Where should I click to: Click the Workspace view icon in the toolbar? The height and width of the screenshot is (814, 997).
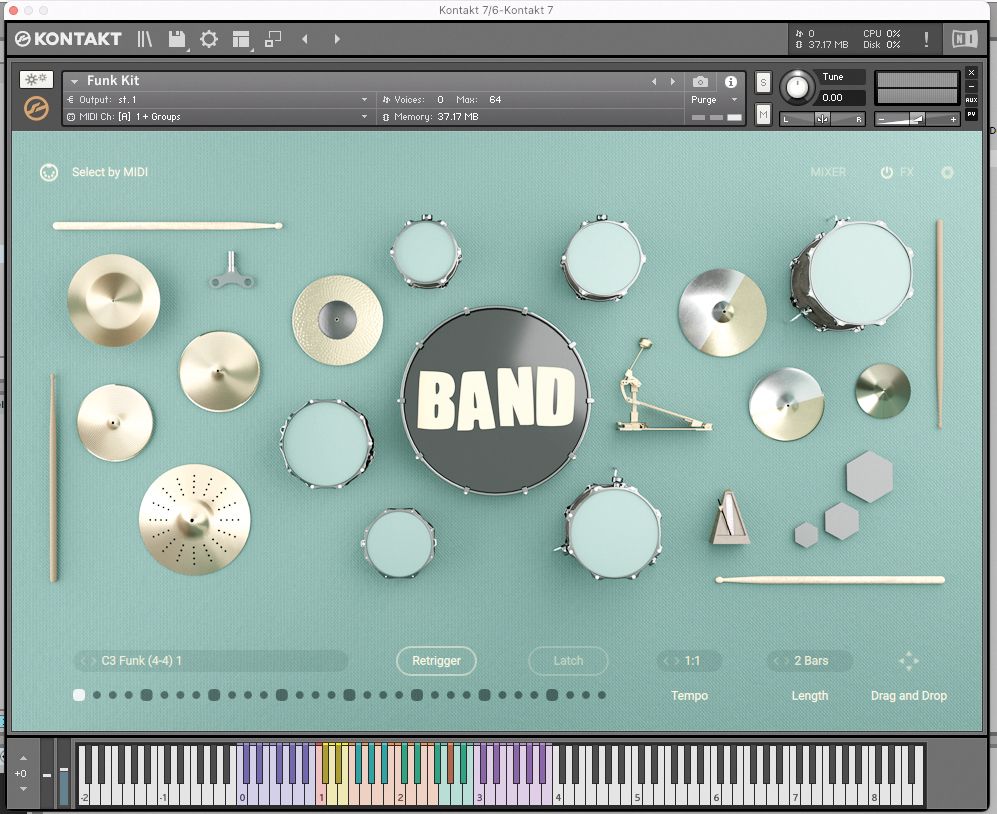(x=241, y=39)
